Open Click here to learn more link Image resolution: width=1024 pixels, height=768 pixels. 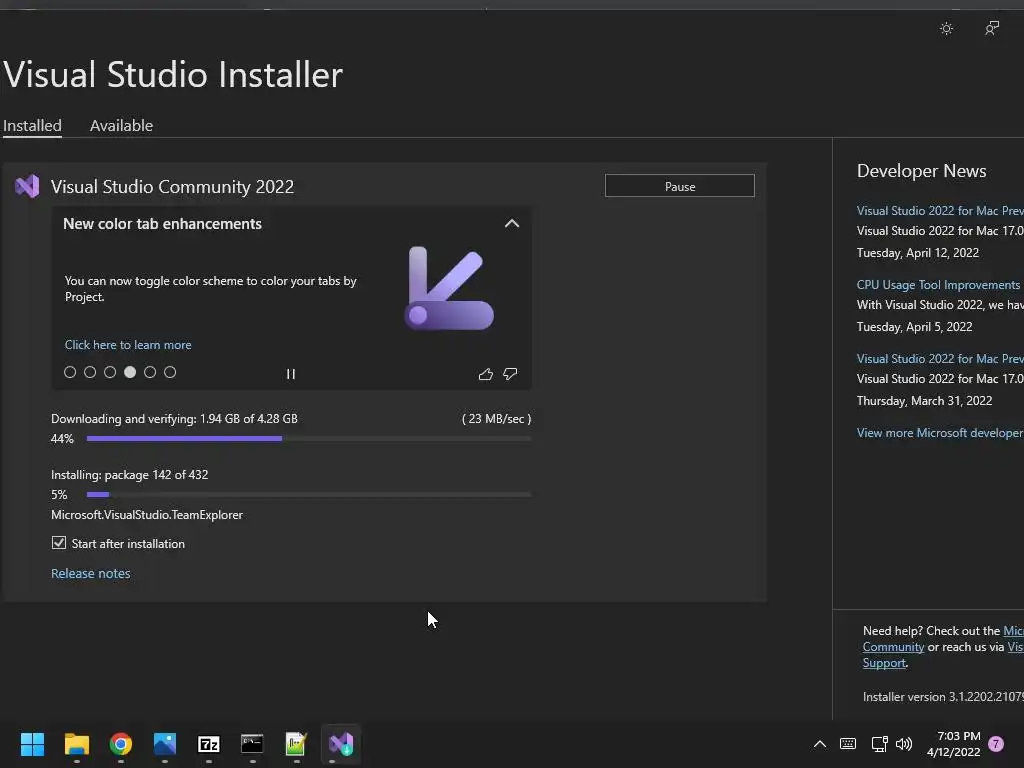pos(128,345)
